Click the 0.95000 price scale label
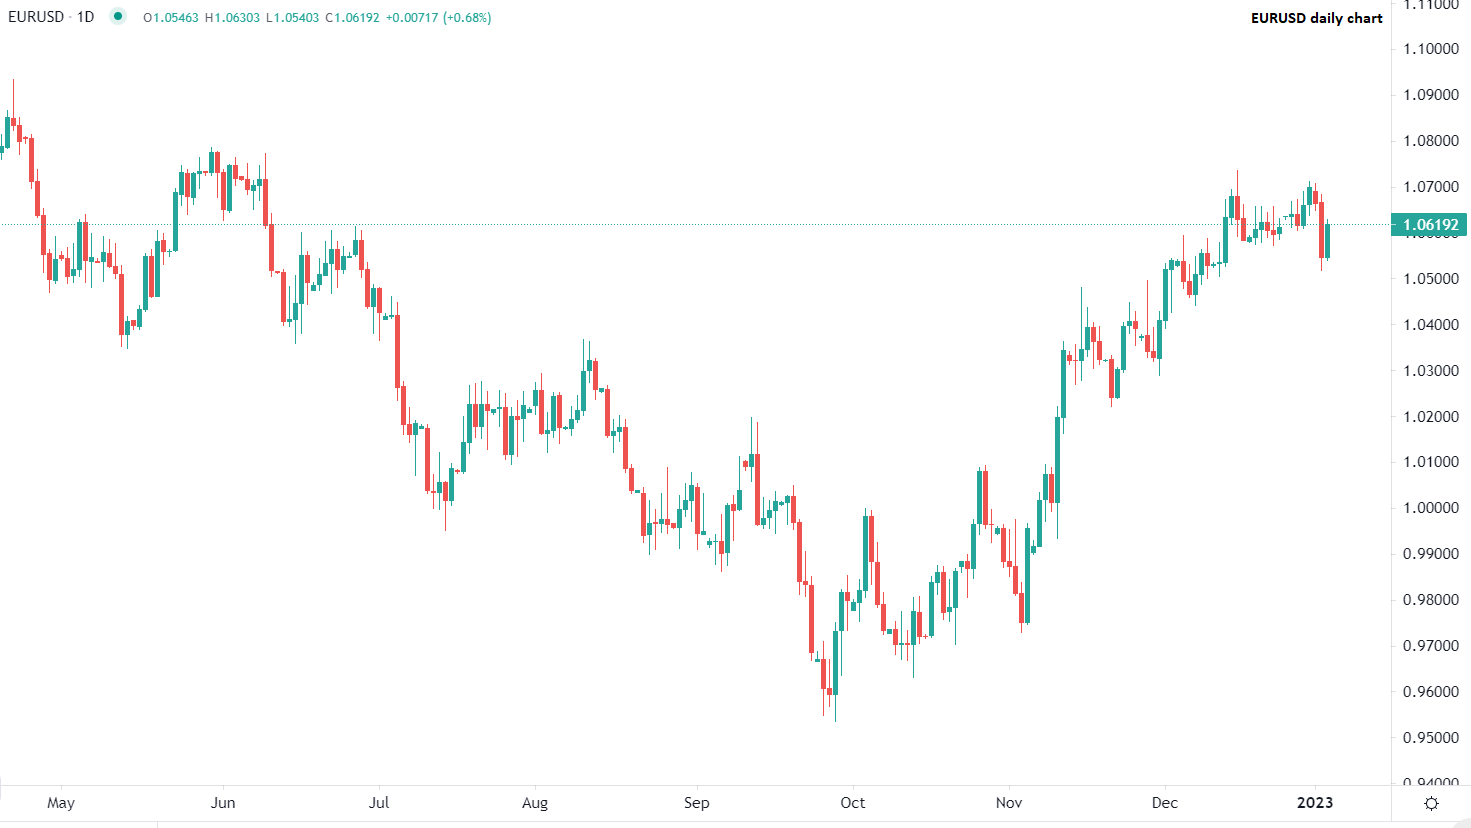 [x=1430, y=738]
